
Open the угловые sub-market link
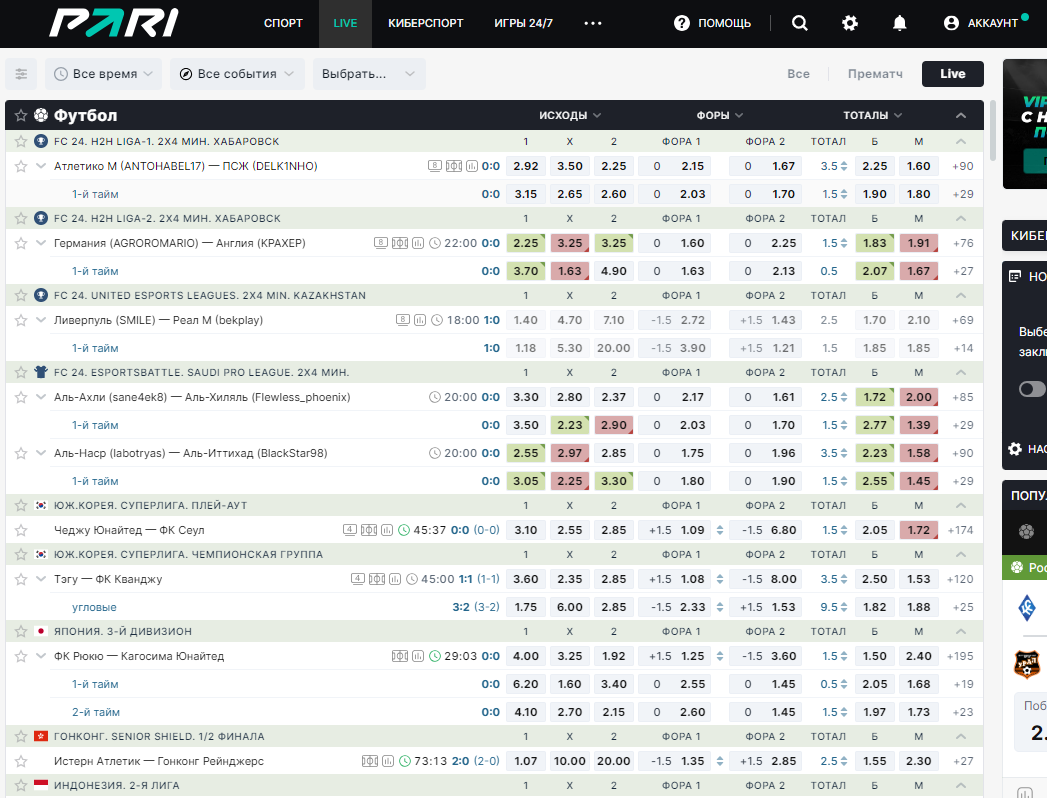coord(94,607)
